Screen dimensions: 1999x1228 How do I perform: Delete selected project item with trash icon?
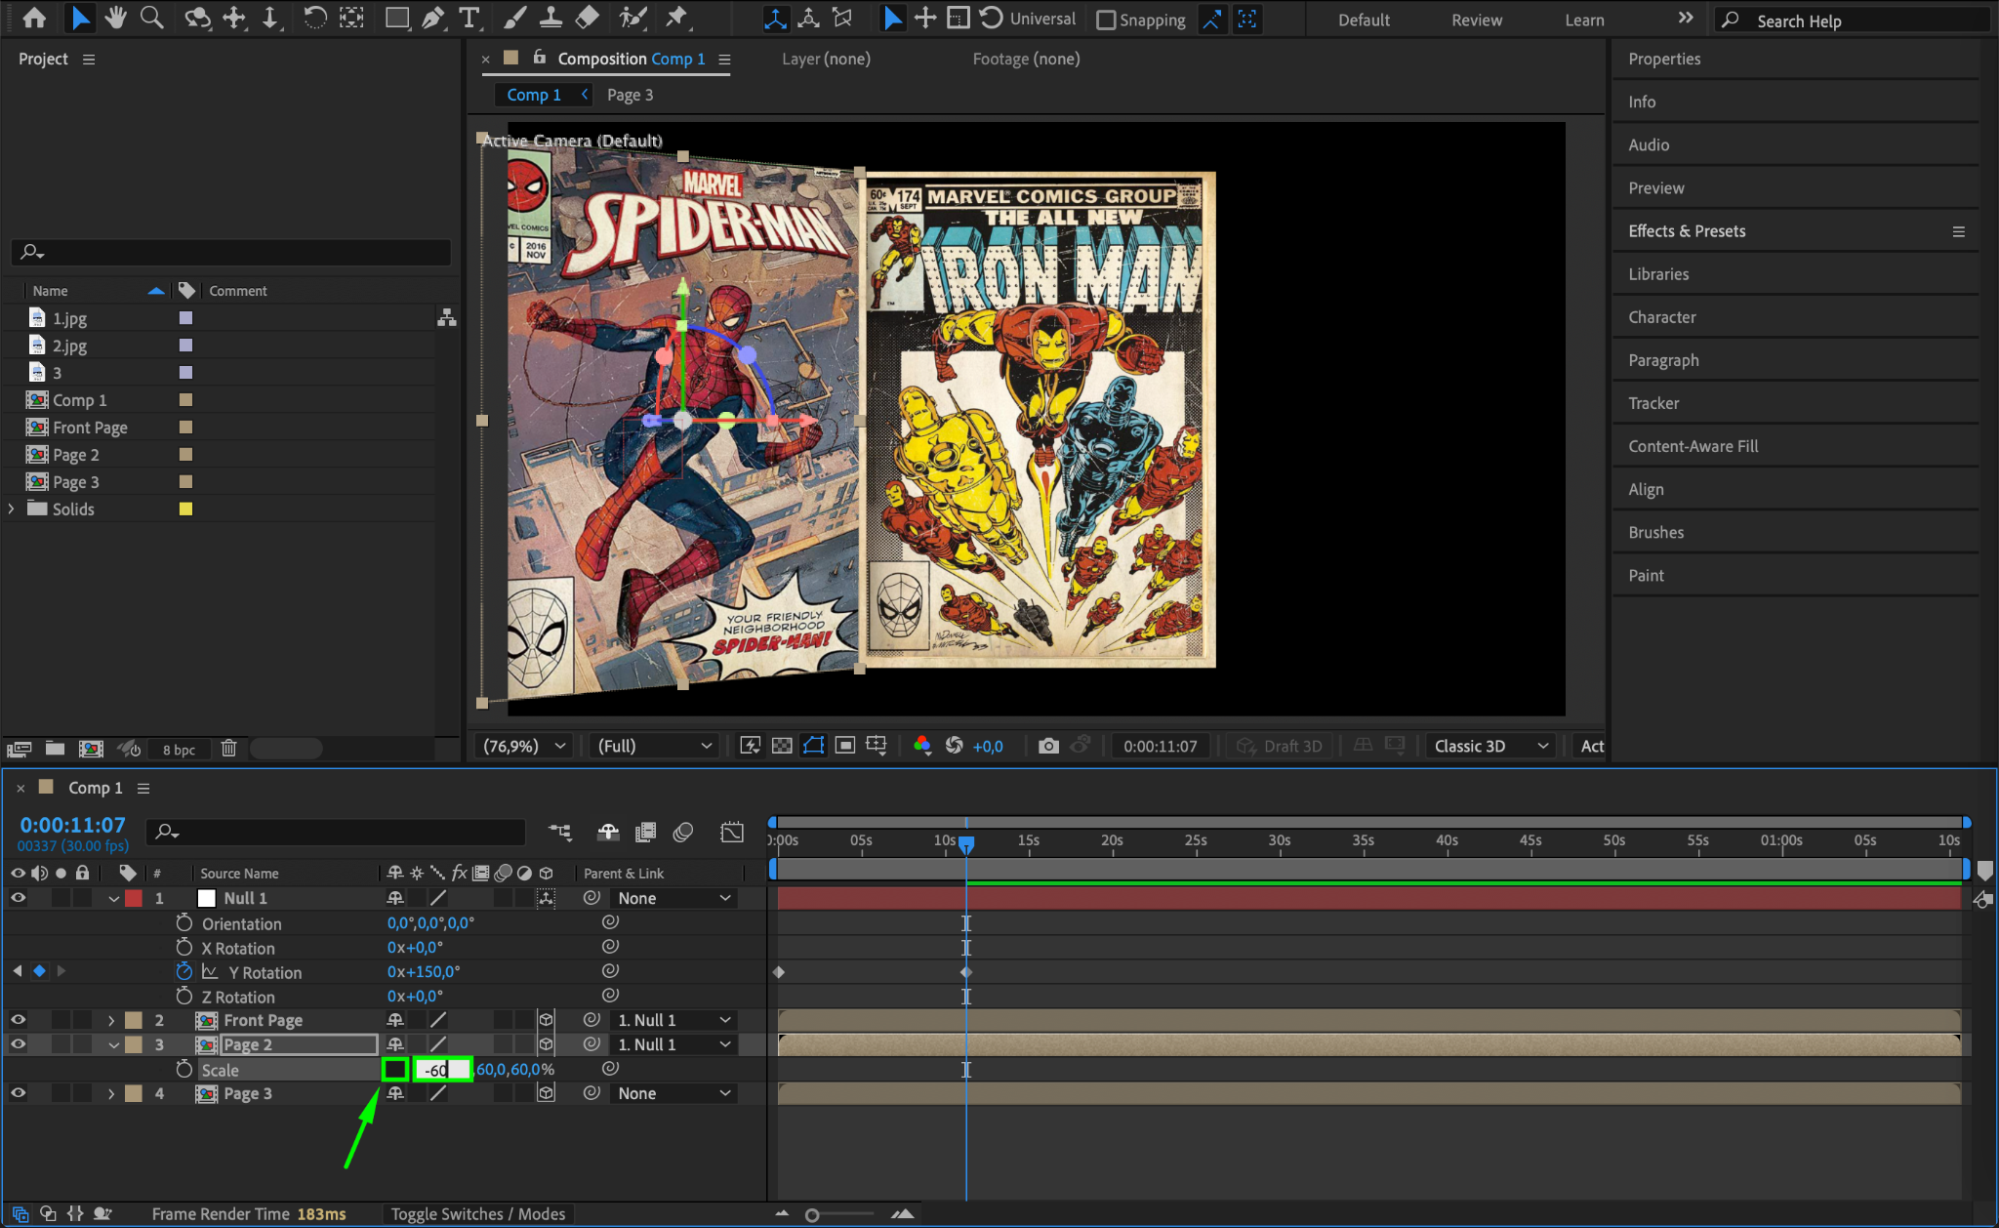[x=229, y=748]
